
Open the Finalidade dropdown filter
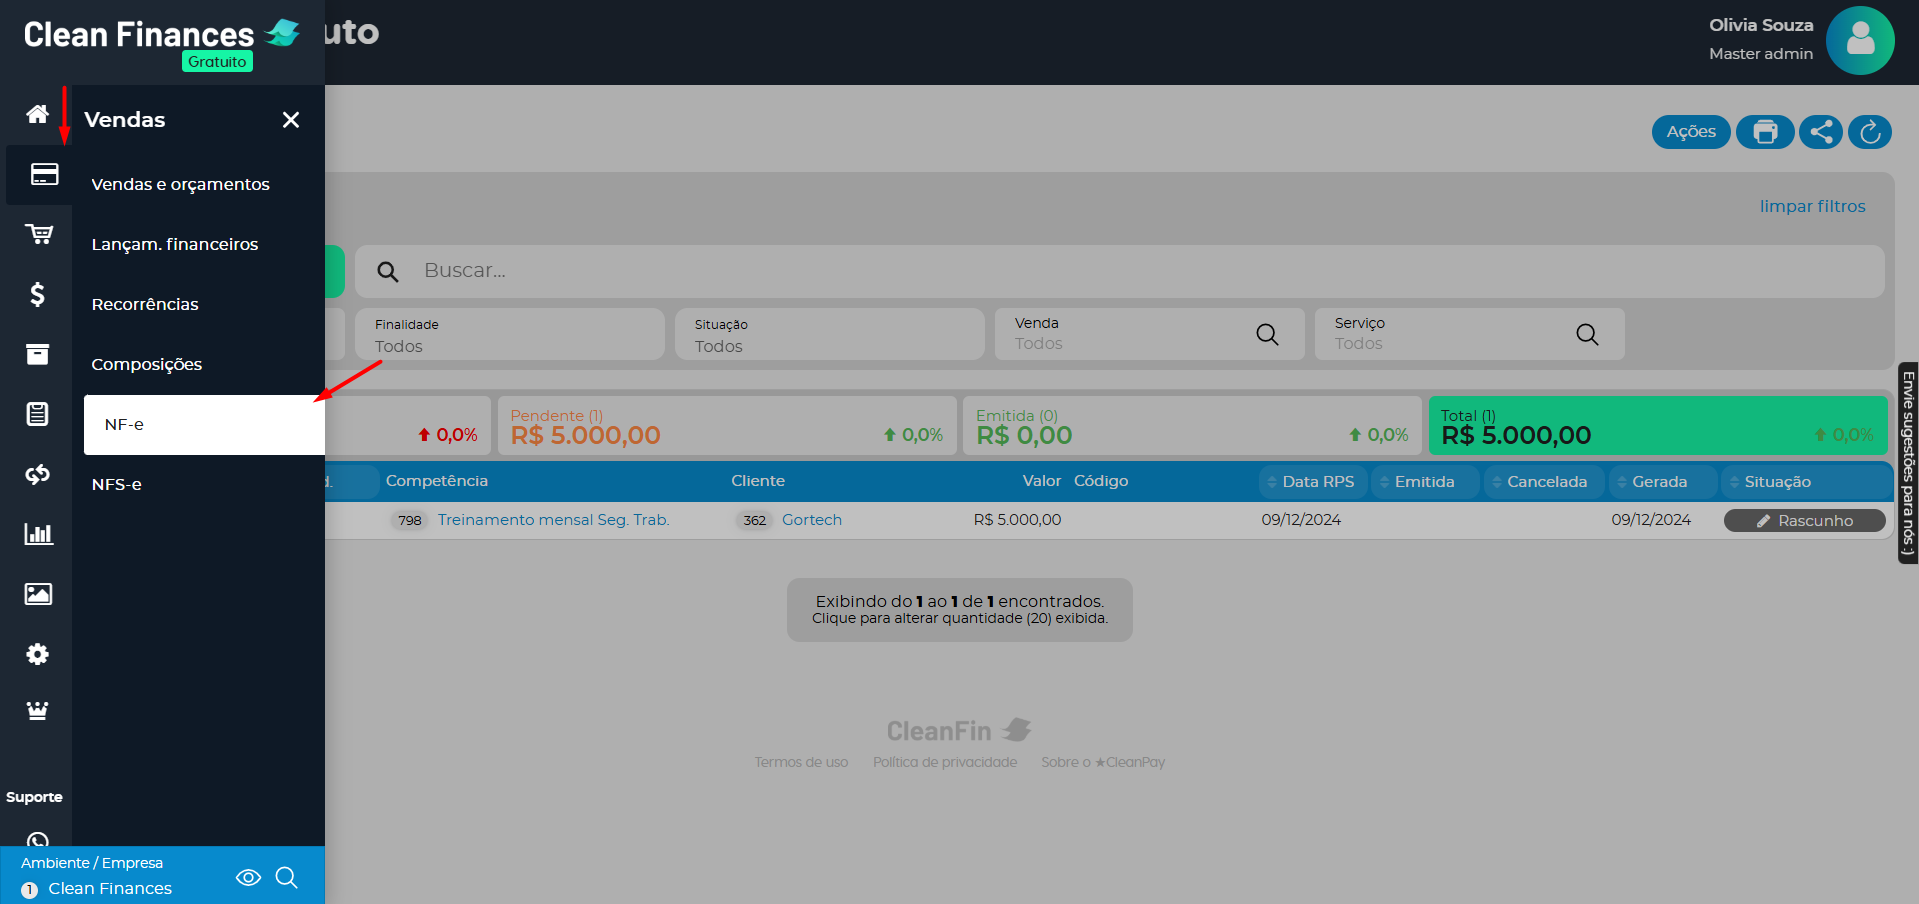click(509, 335)
